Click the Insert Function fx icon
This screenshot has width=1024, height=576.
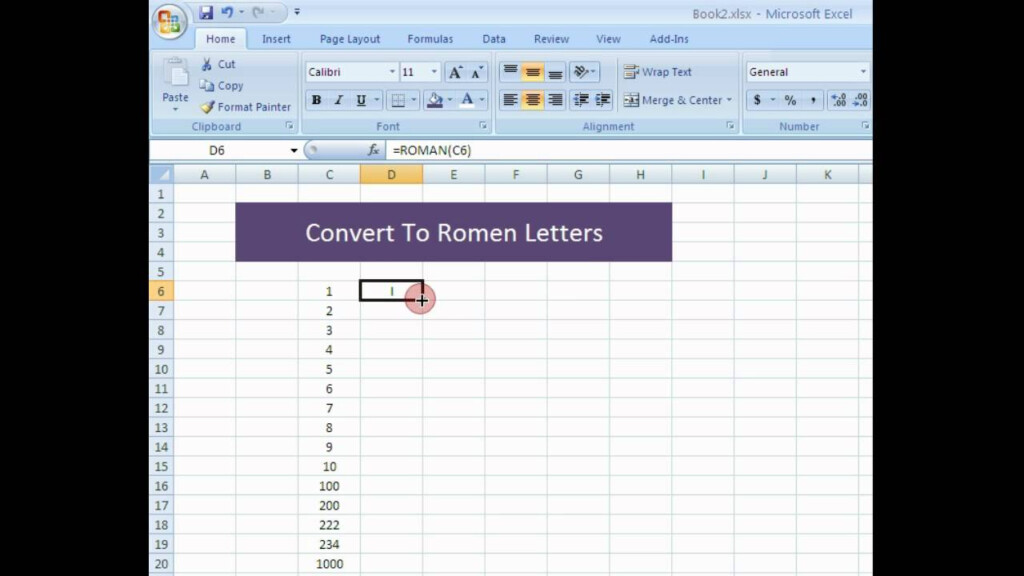pos(374,150)
